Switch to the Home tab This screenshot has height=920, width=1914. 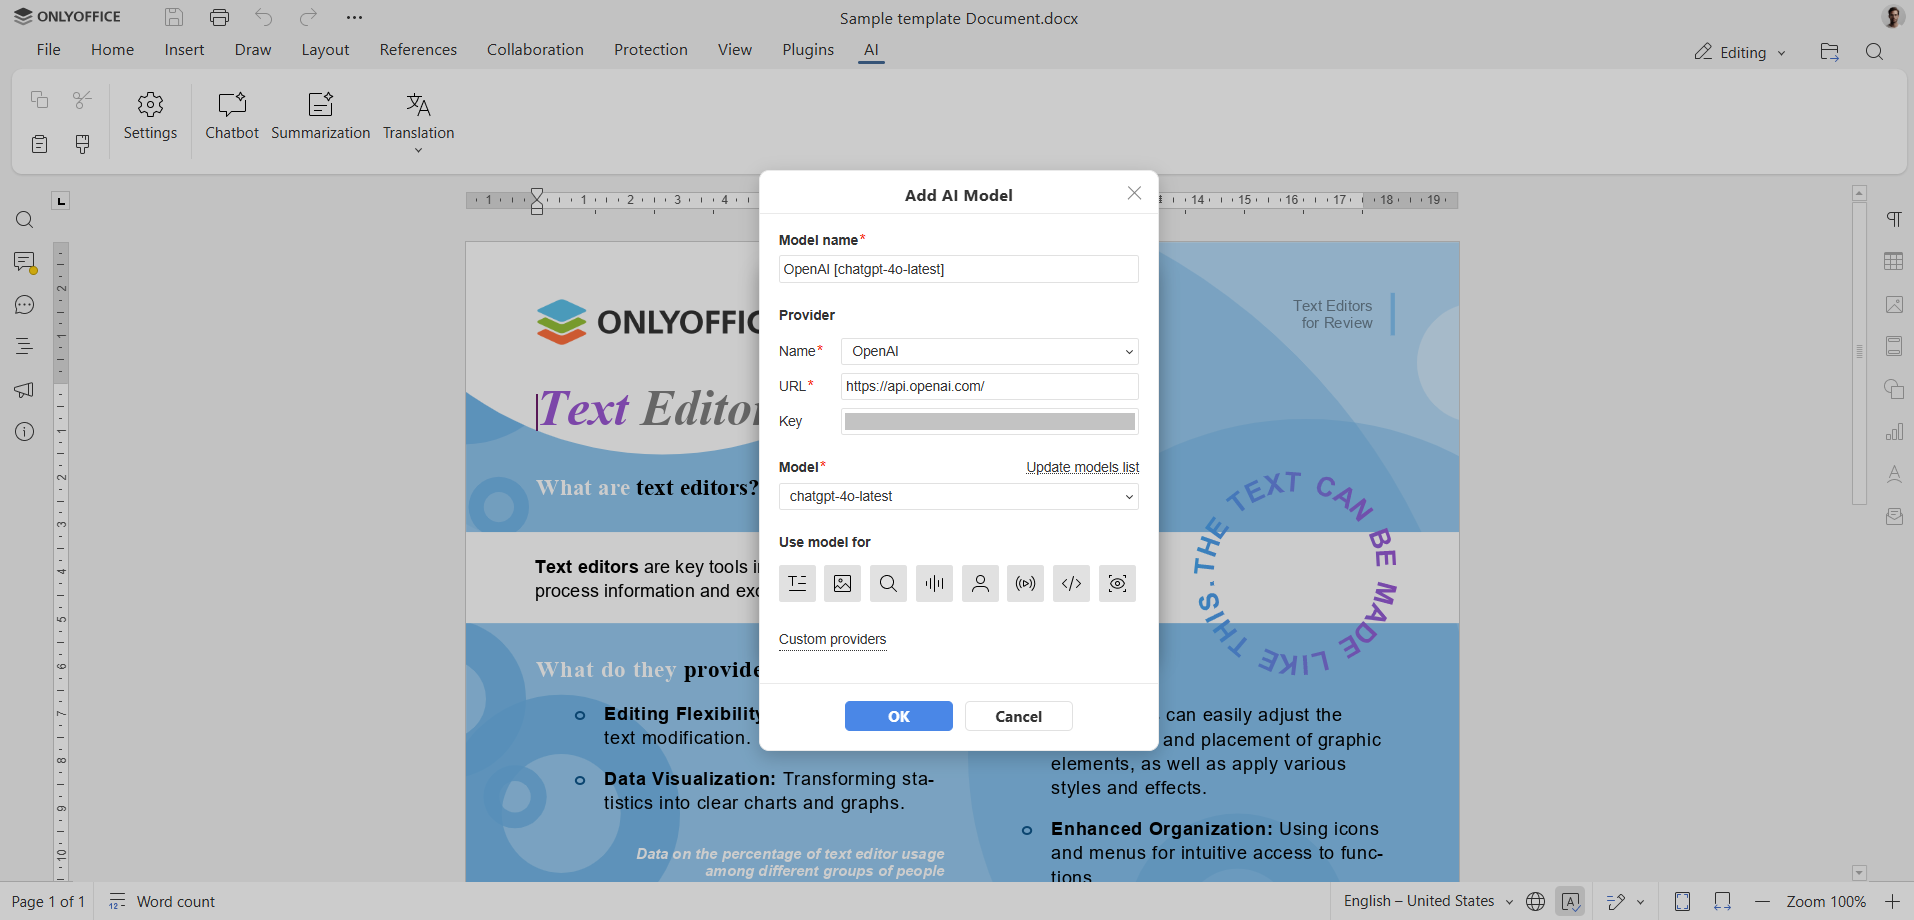coord(112,50)
